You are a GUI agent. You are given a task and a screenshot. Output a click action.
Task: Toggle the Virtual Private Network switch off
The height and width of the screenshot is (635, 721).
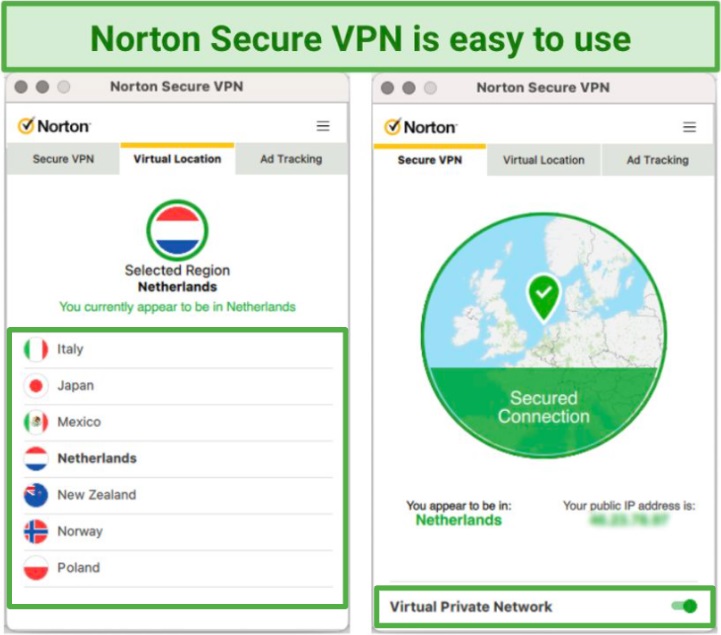click(x=684, y=606)
